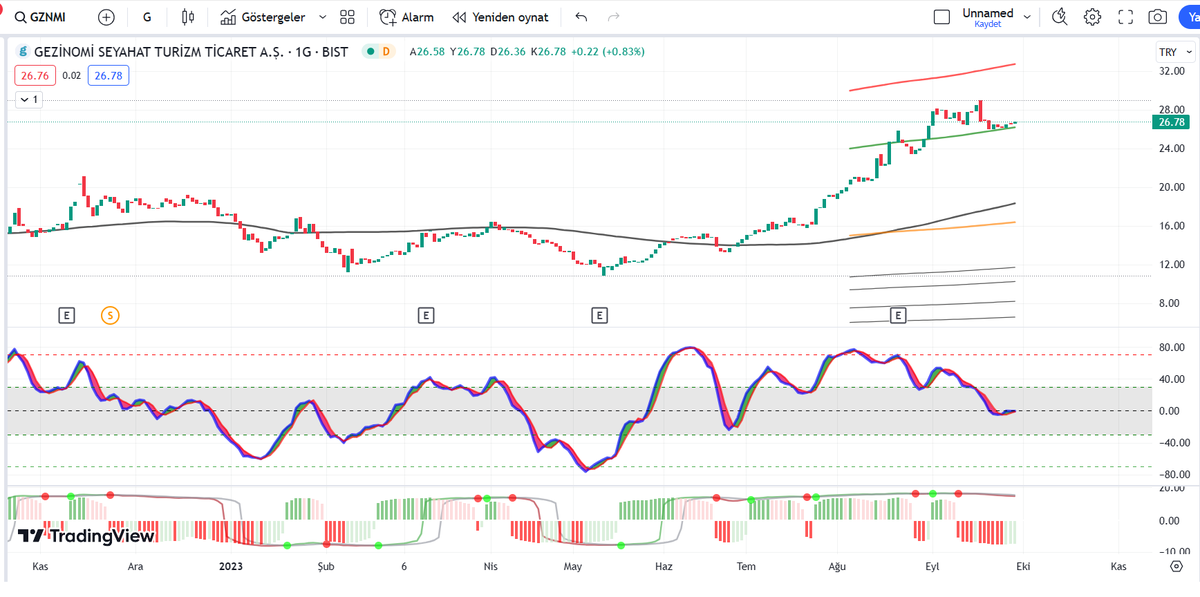Toggle the market status green dot
Screen dimensions: 1200x597
[x=371, y=52]
